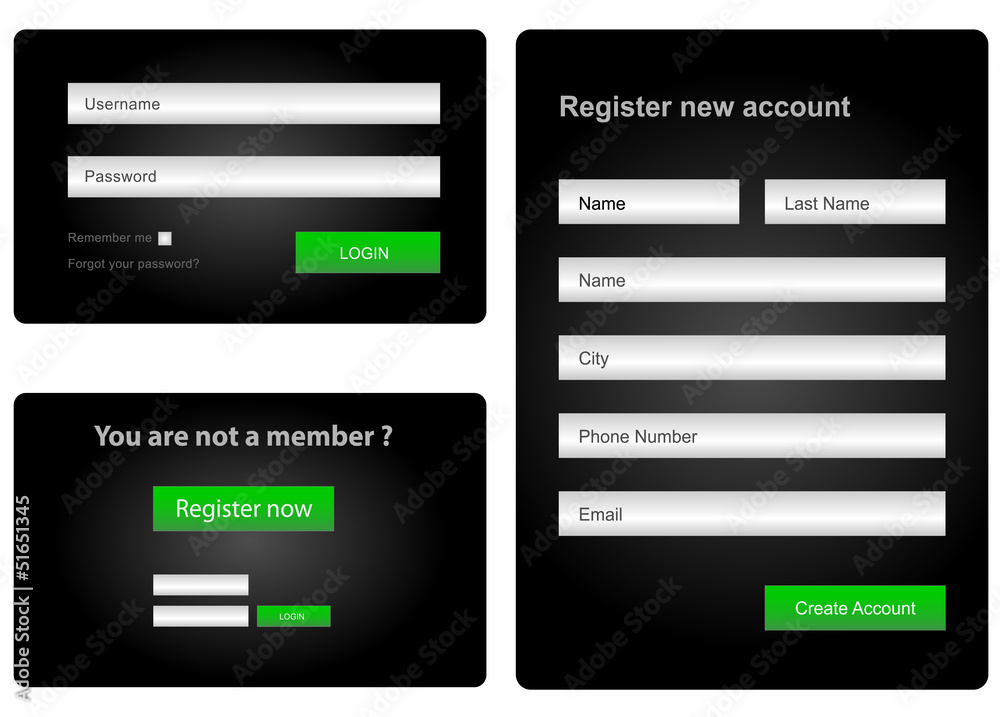The width and height of the screenshot is (1000, 717).
Task: Click the Password input field
Action: pos(254,177)
